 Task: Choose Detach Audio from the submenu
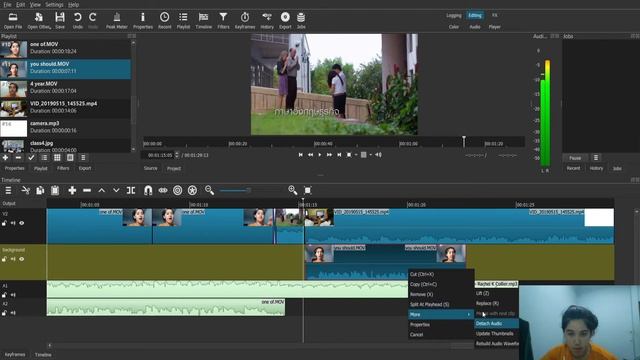(x=496, y=324)
